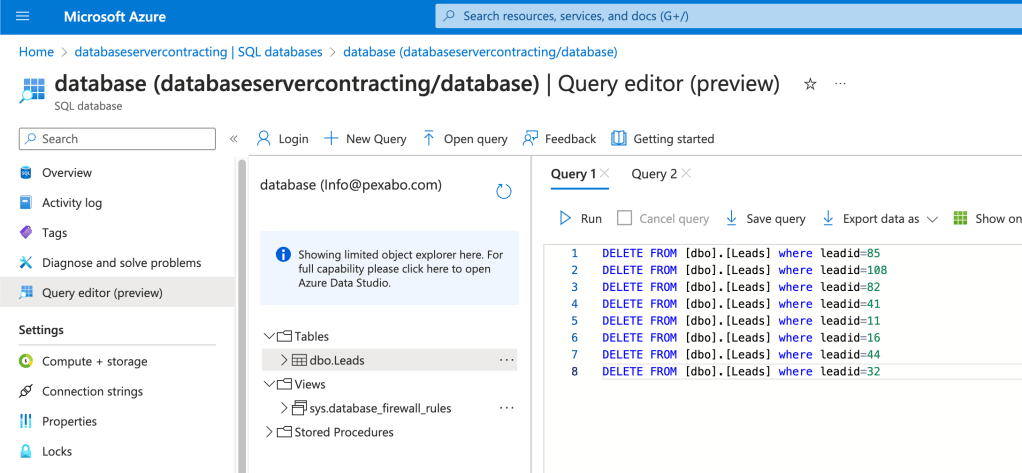Screen dimensions: 1022x473
Task: Close the Query 1 tab
Action: click(605, 173)
